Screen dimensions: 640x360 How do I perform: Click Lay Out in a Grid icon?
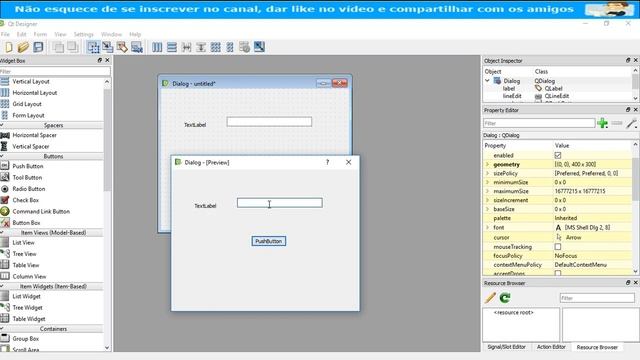216,47
